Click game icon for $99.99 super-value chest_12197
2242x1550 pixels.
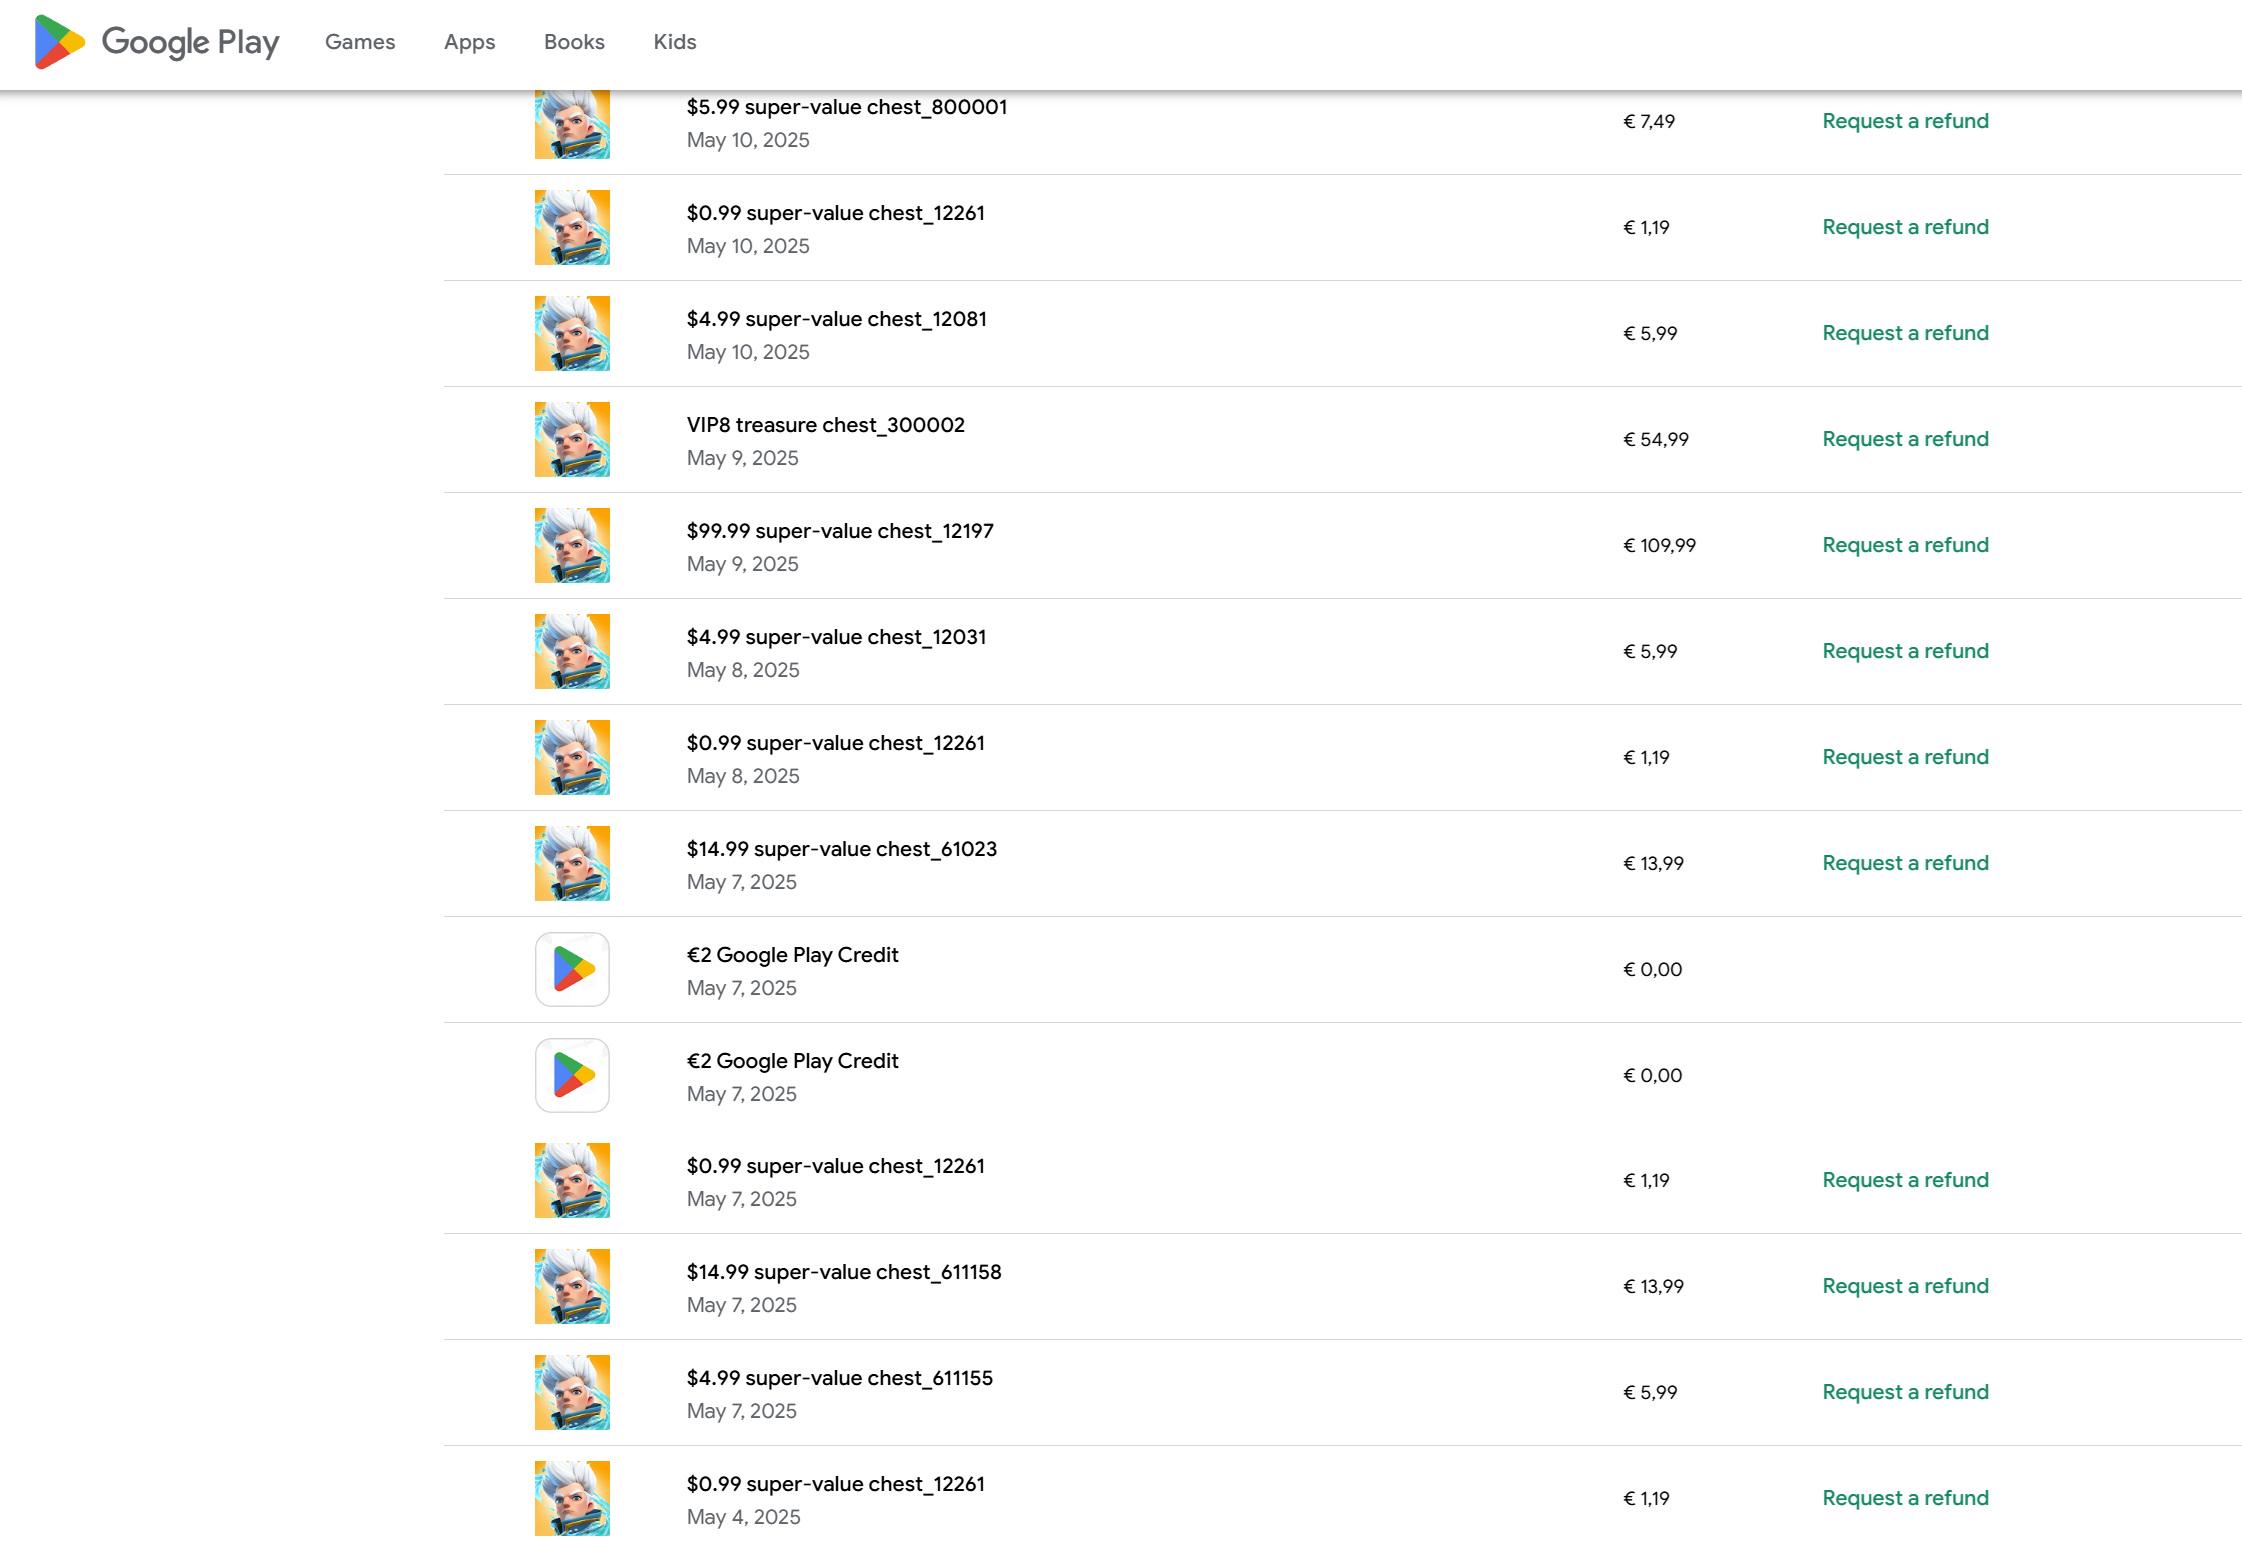coord(572,545)
